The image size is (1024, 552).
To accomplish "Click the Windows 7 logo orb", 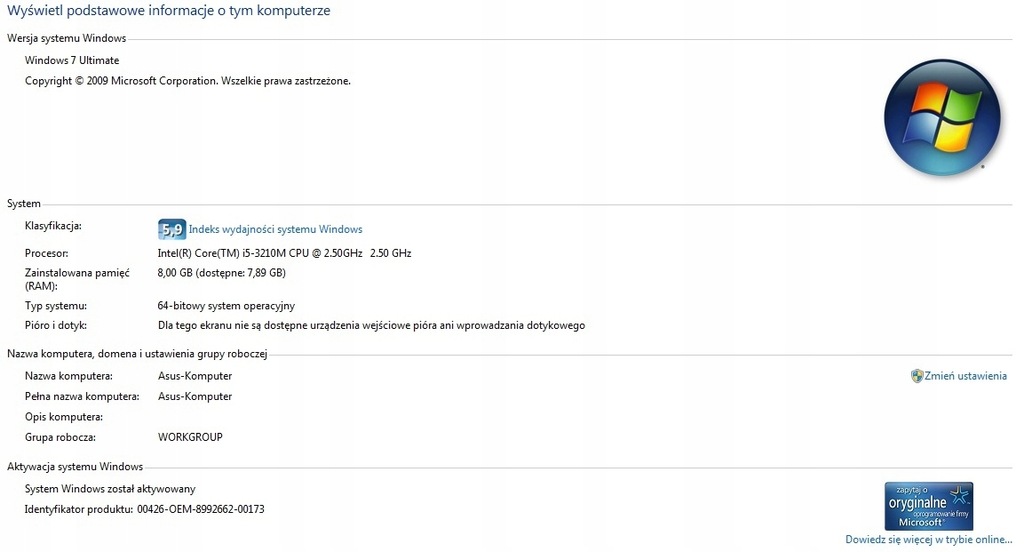I will click(x=942, y=118).
